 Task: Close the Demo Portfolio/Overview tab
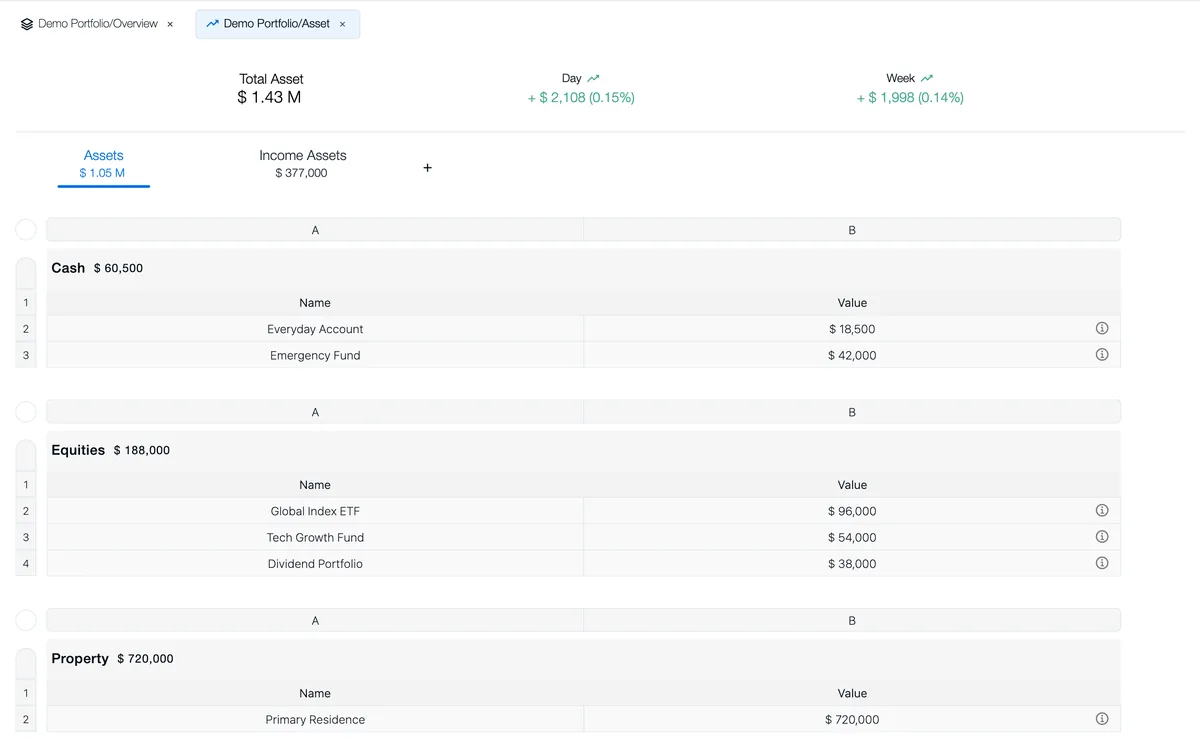click(170, 24)
